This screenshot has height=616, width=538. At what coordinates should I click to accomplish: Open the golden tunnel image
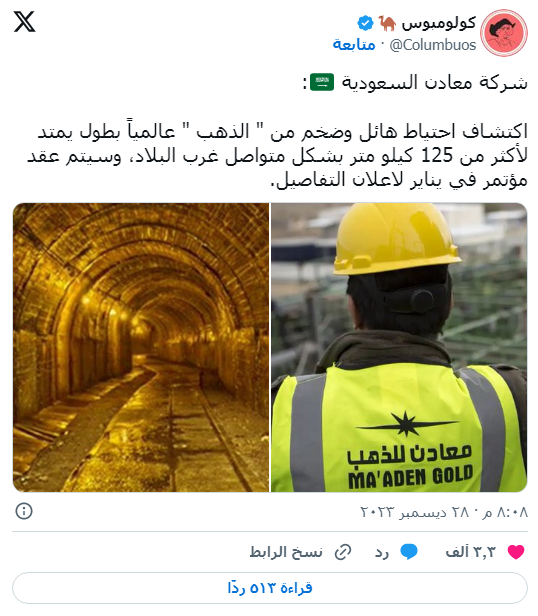tap(141, 347)
